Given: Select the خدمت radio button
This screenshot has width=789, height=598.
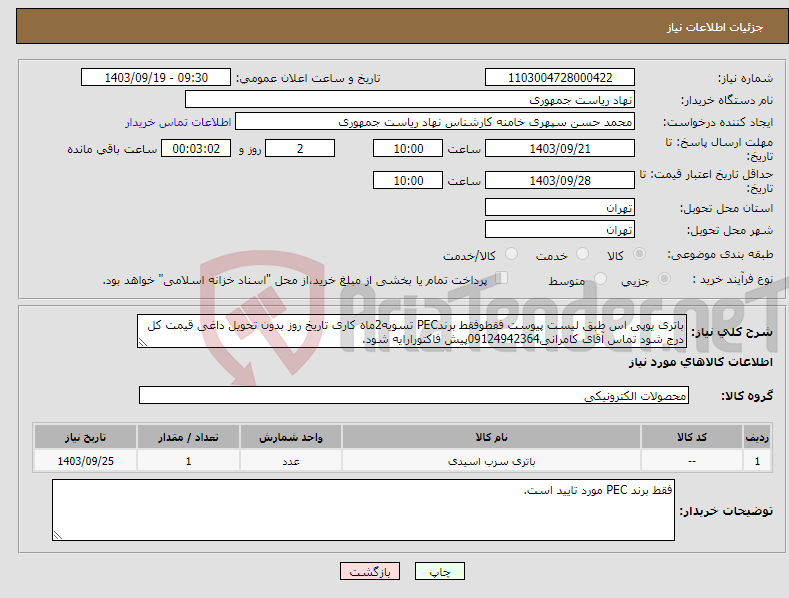Looking at the screenshot, I should (x=582, y=254).
